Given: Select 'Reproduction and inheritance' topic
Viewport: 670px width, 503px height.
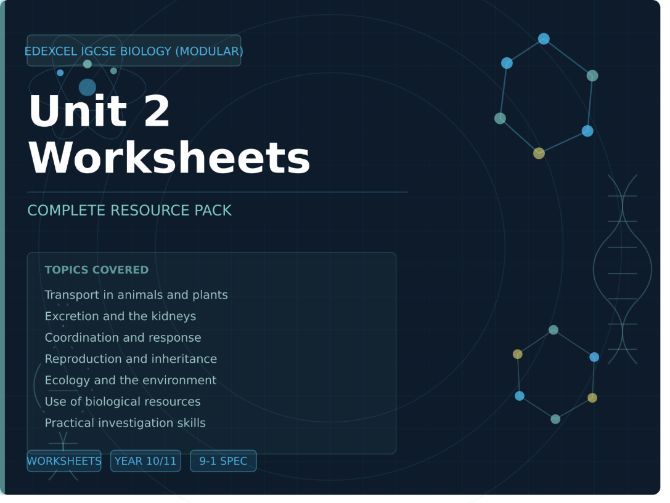Looking at the screenshot, I should click(x=131, y=359).
